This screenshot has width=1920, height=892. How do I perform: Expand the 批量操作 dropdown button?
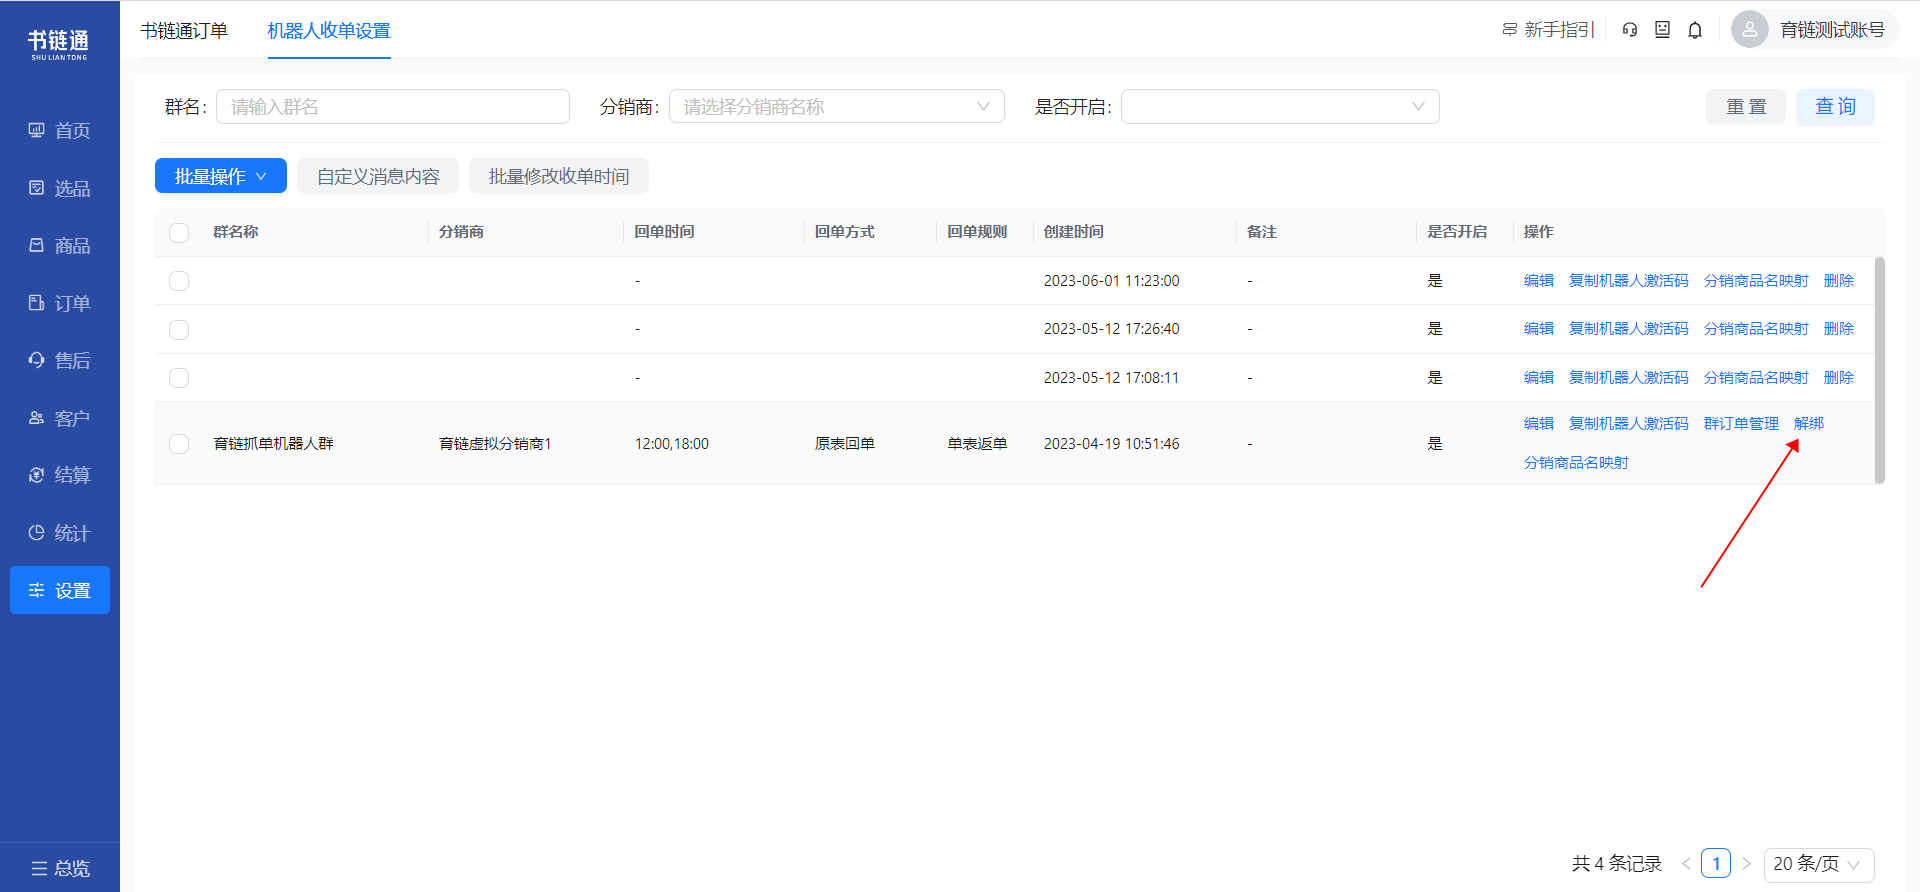[221, 176]
